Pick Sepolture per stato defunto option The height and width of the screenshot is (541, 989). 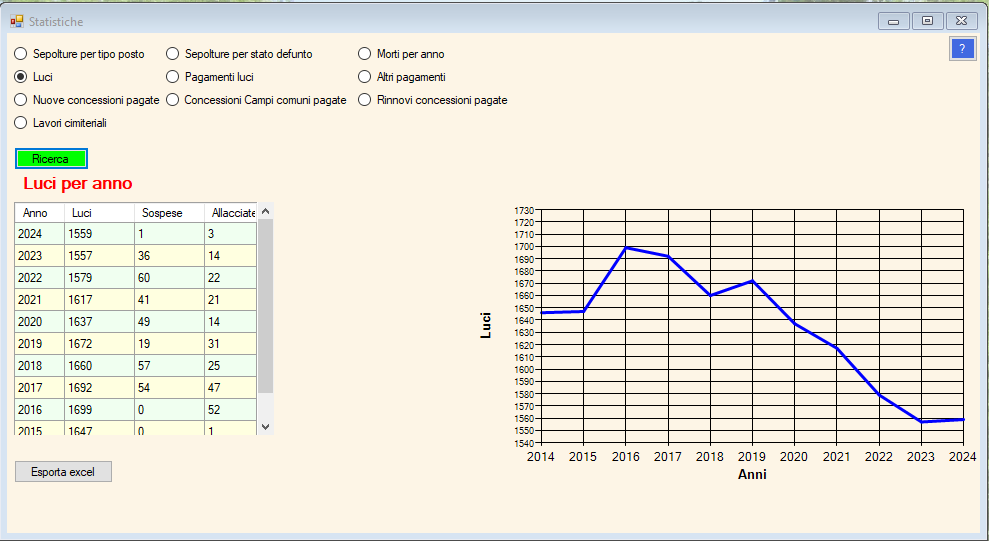[x=173, y=54]
